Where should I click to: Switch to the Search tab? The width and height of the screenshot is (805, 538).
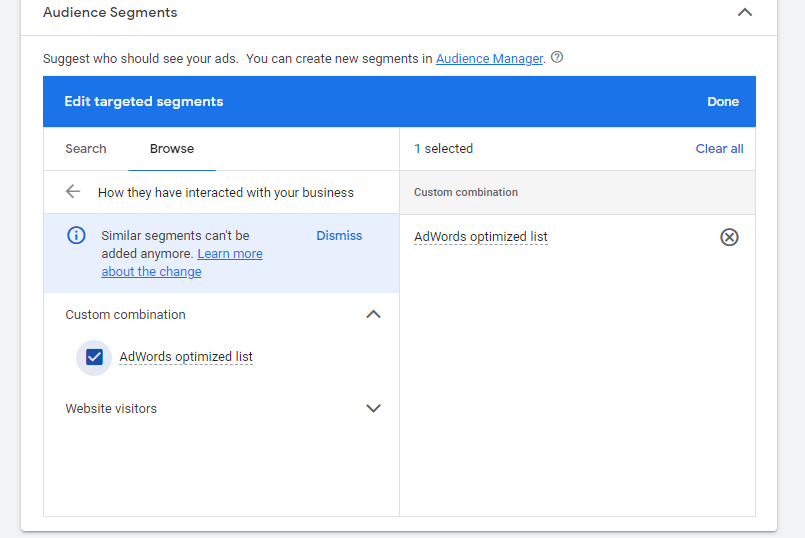(86, 149)
